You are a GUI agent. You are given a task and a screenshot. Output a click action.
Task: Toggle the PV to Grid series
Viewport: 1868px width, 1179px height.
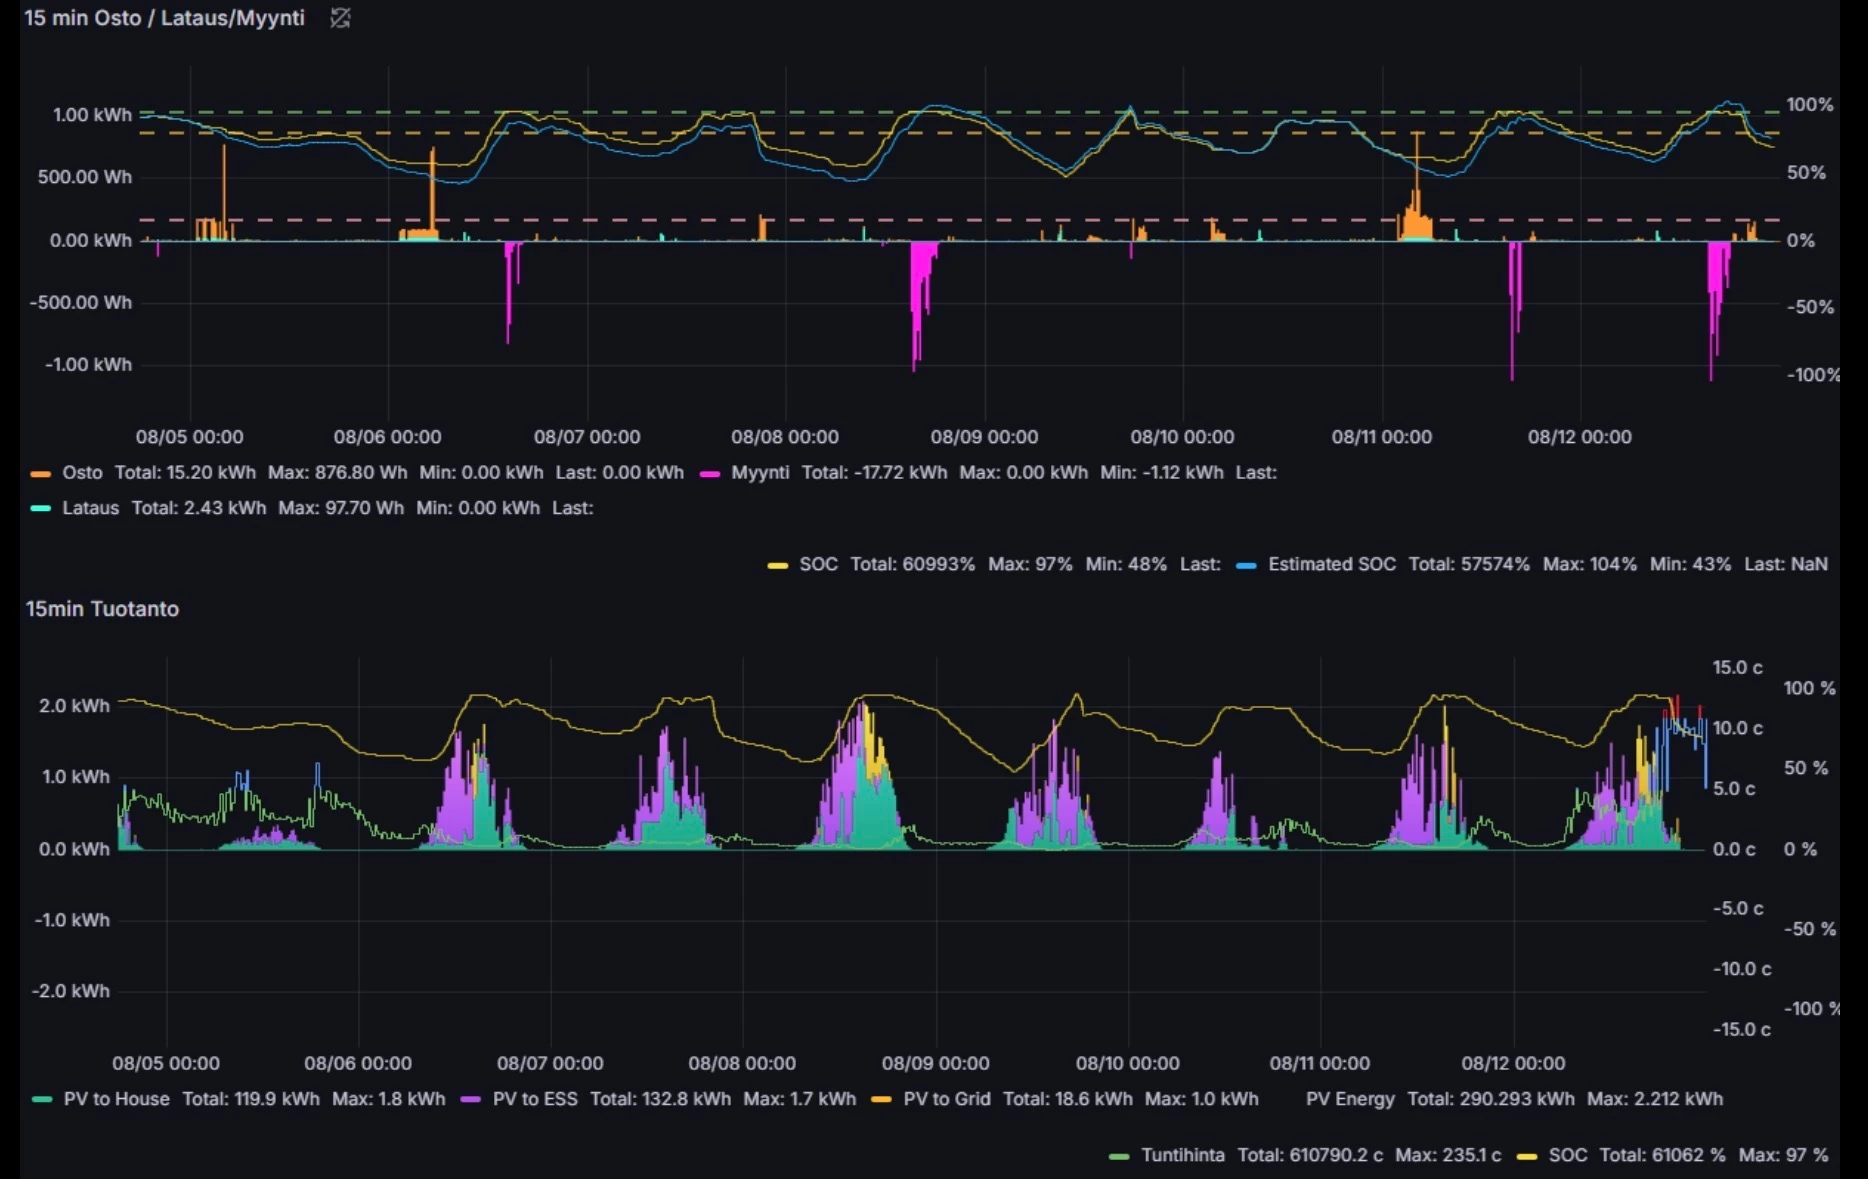click(x=947, y=1099)
